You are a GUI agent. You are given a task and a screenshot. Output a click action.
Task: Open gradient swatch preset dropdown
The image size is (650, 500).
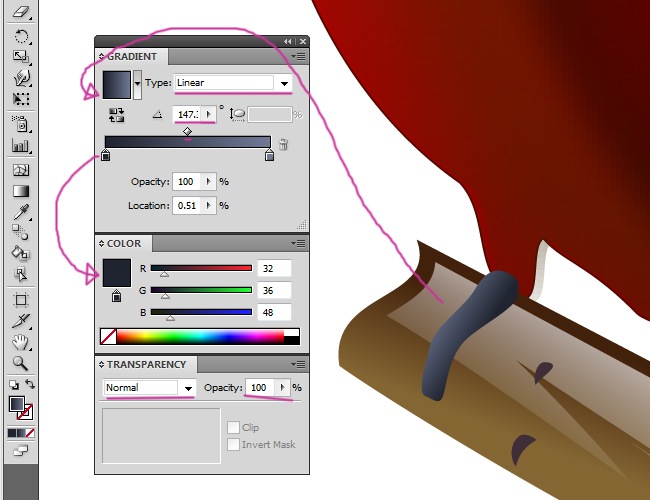(137, 85)
